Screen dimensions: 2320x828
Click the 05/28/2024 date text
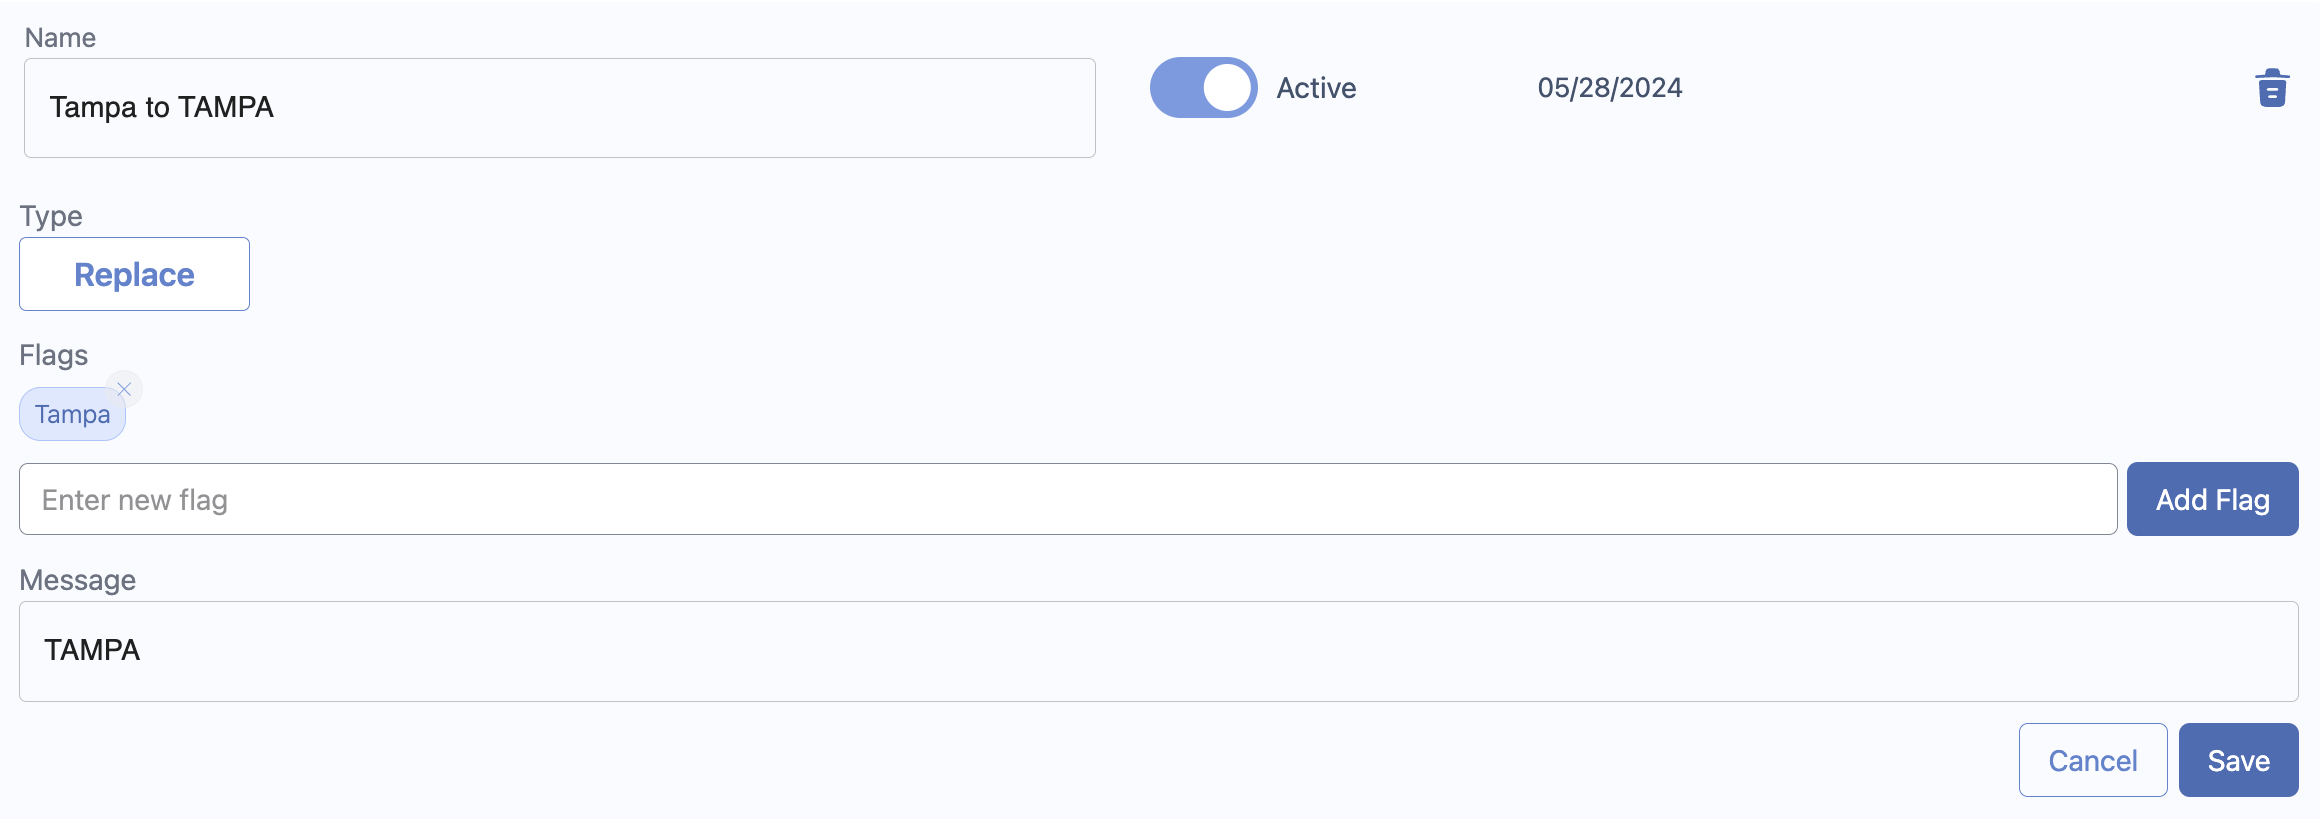(x=1610, y=88)
